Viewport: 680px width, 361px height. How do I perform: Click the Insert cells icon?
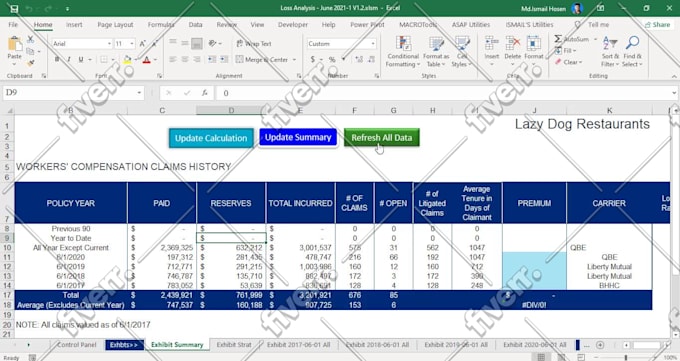(491, 44)
